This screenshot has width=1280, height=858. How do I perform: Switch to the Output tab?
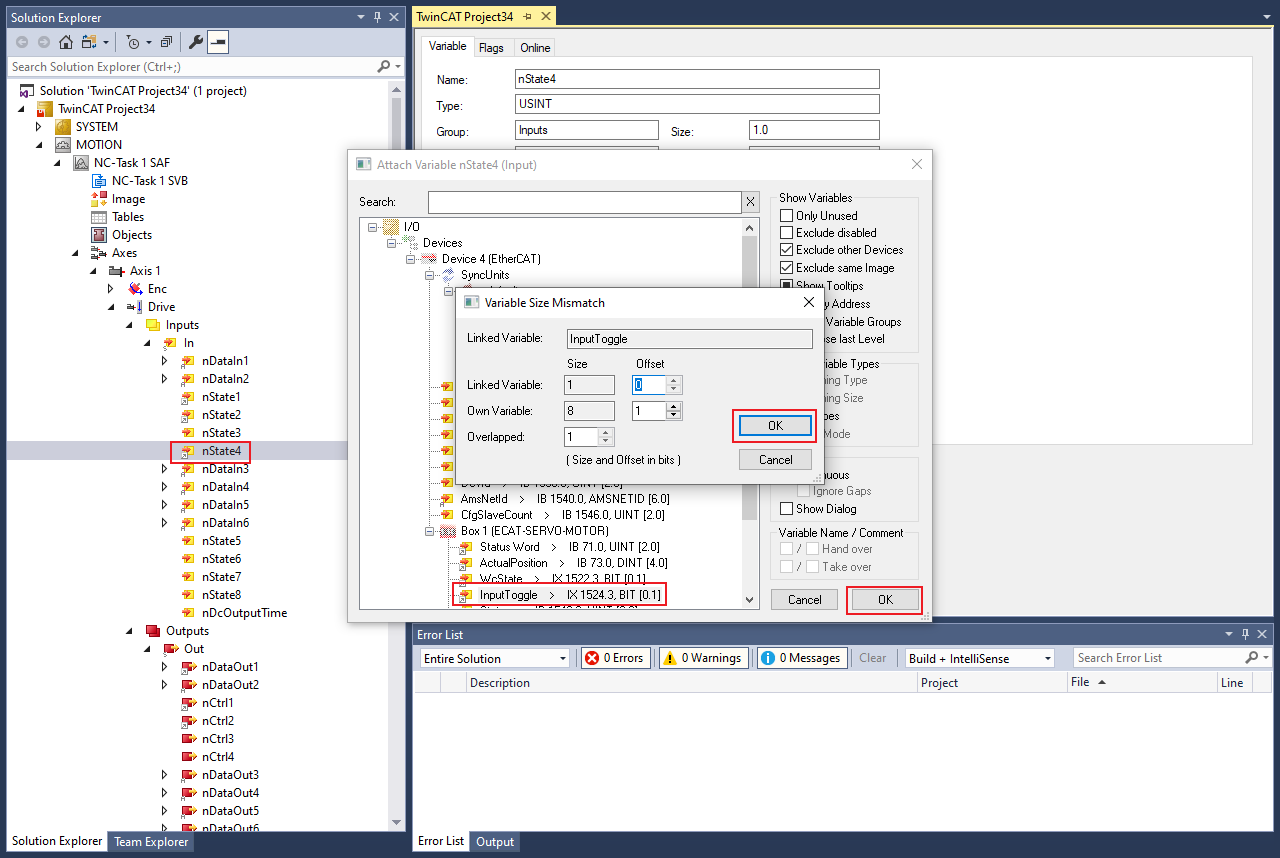point(494,842)
